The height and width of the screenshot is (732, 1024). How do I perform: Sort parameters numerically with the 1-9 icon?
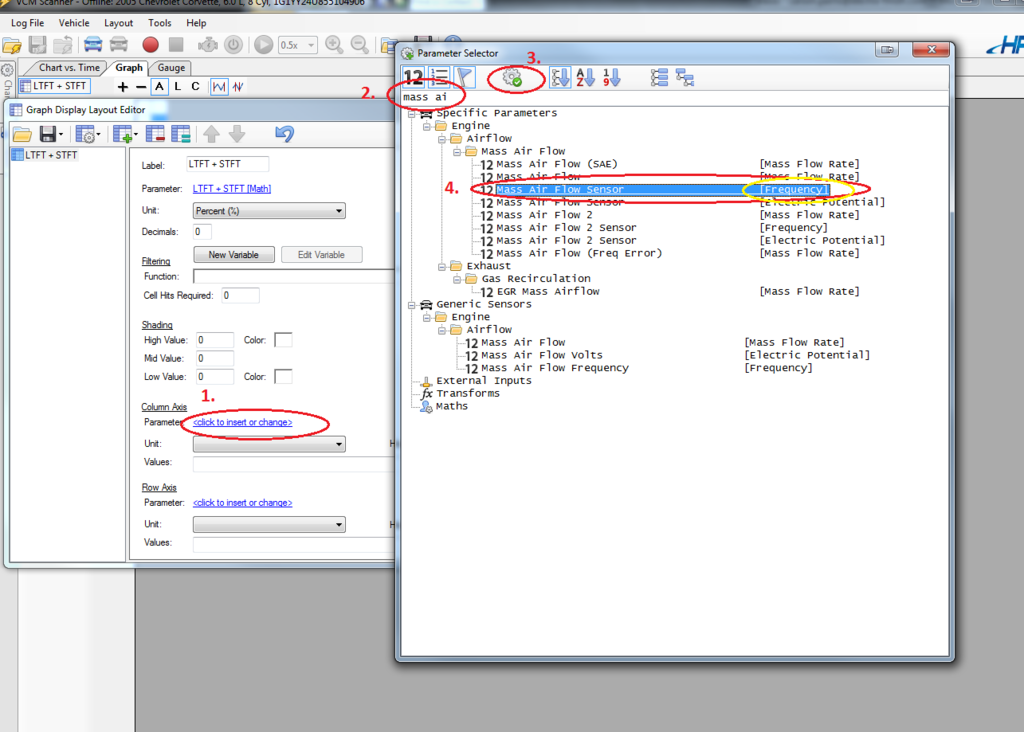(x=610, y=77)
